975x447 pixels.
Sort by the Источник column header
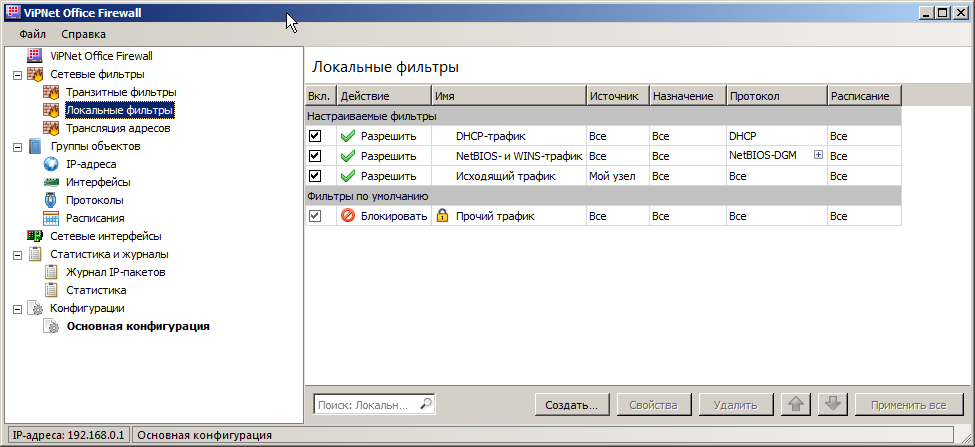pos(619,96)
